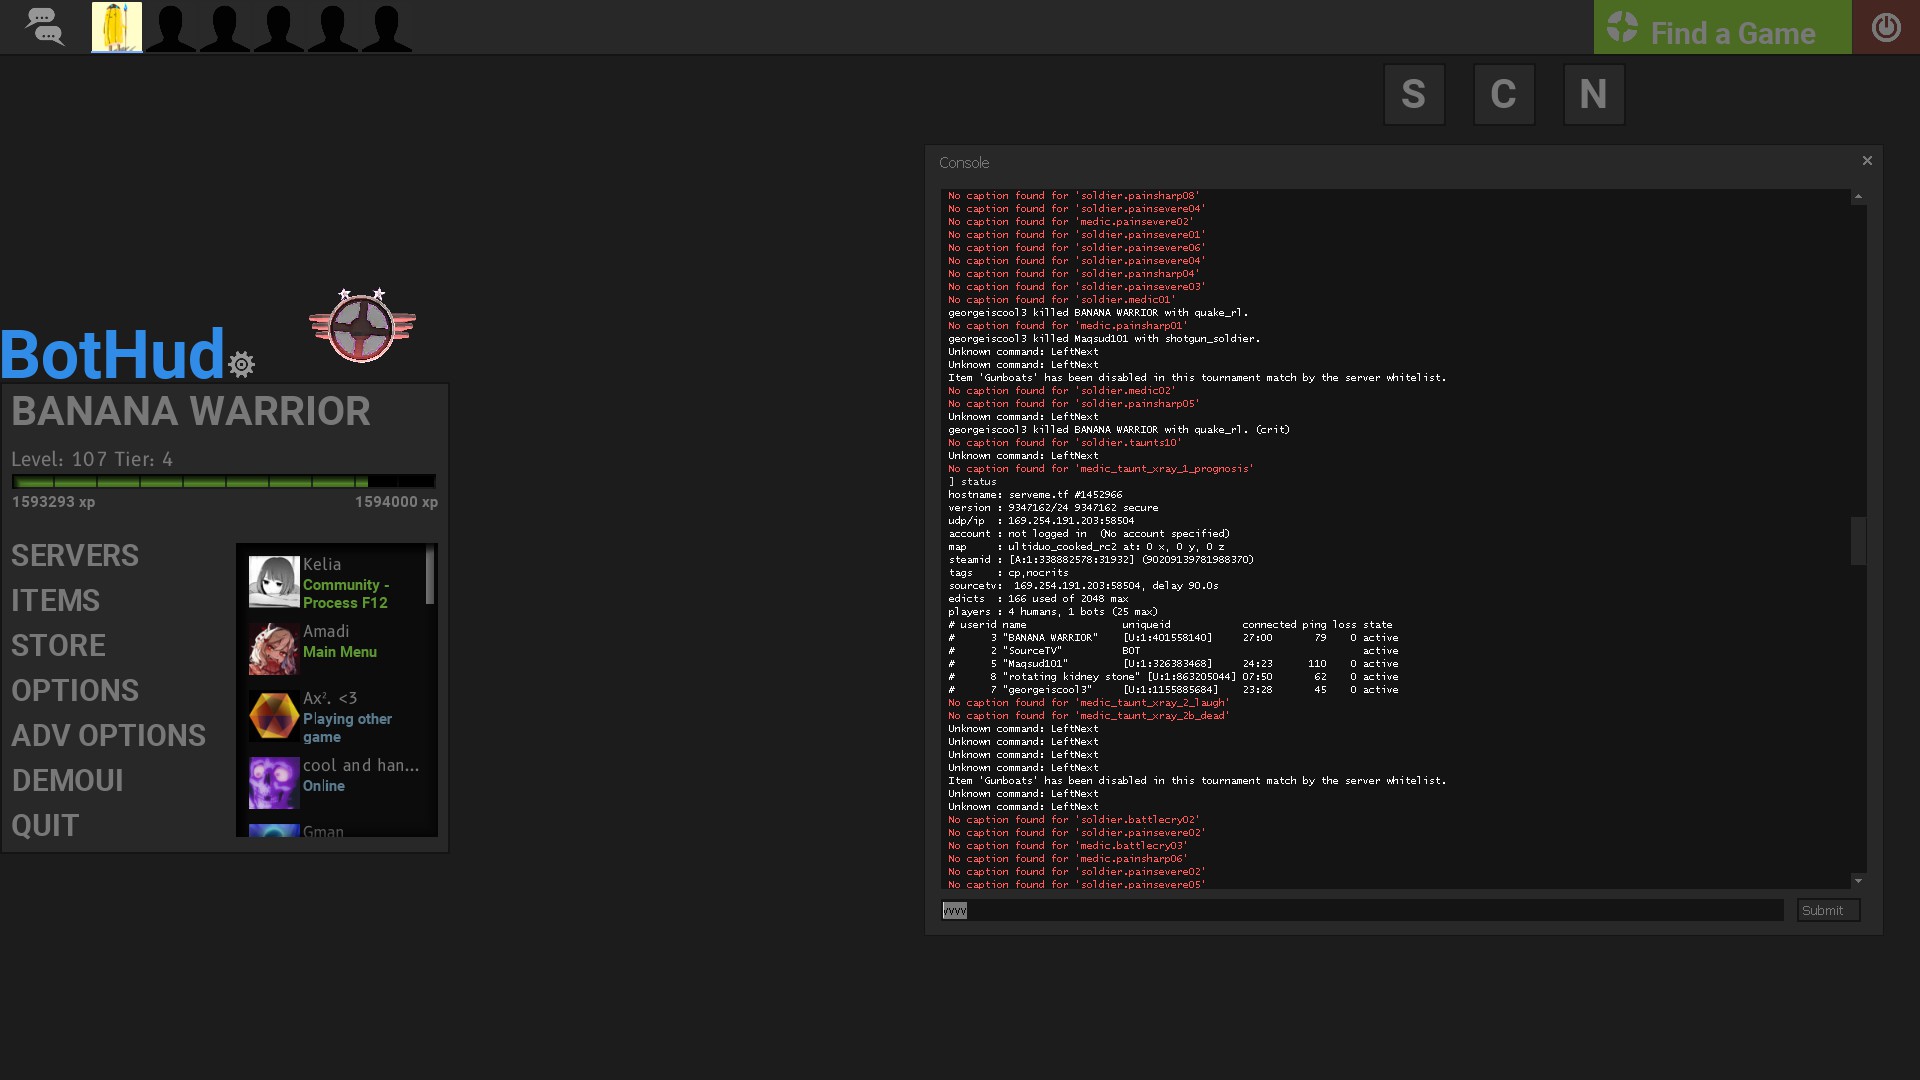Open ADV OPTIONS menu entry
The height and width of the screenshot is (1080, 1920).
pos(109,736)
